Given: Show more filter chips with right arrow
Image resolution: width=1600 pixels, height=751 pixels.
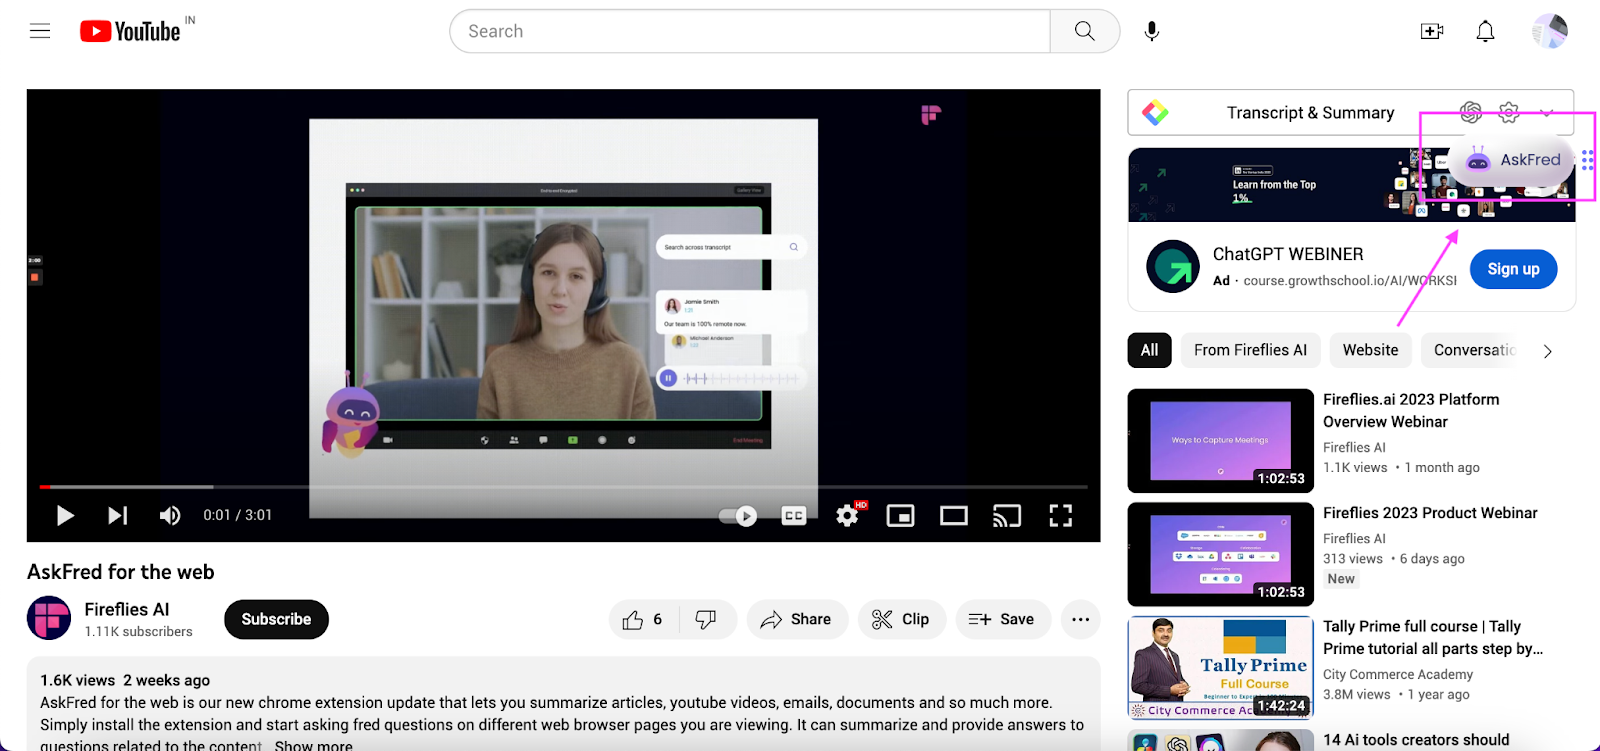Looking at the screenshot, I should pyautogui.click(x=1548, y=351).
